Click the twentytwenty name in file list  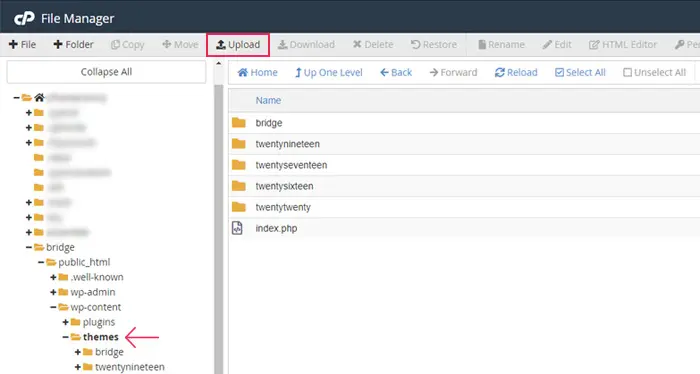pos(283,207)
